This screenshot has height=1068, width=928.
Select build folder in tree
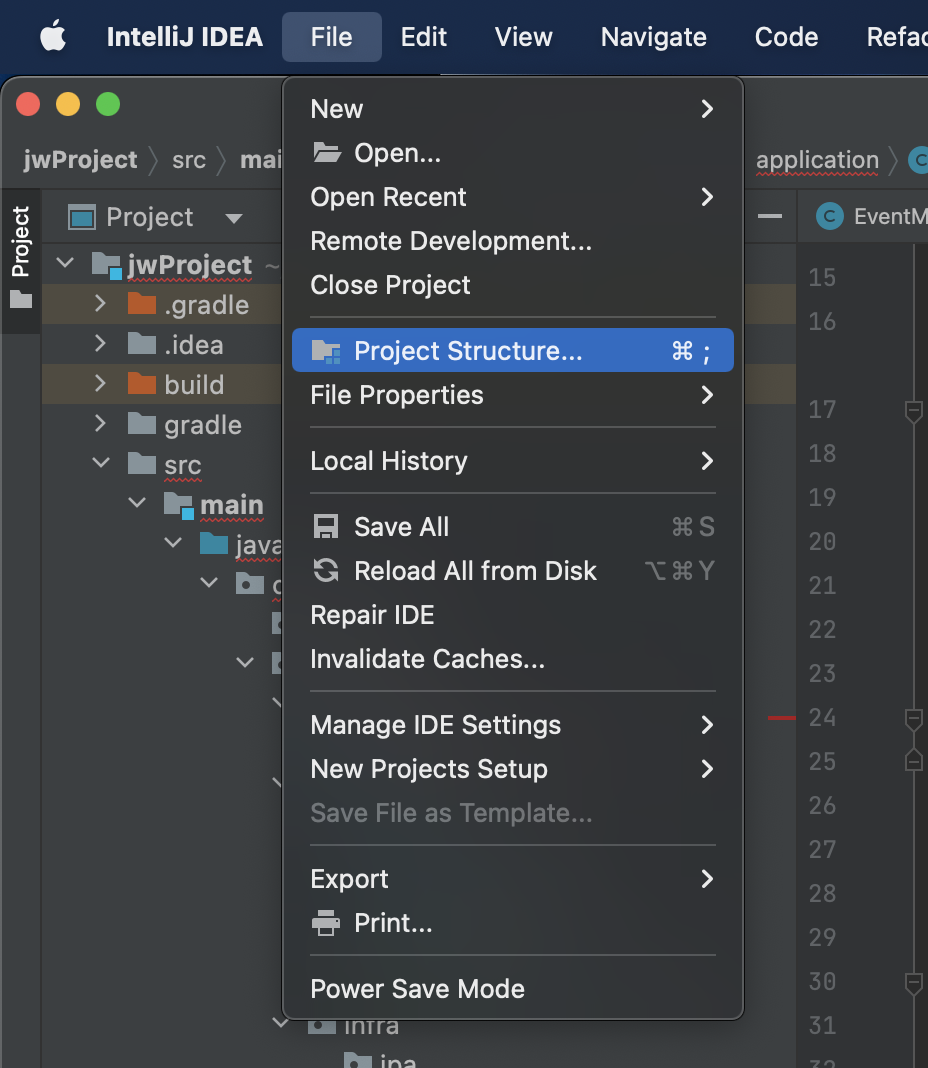194,386
